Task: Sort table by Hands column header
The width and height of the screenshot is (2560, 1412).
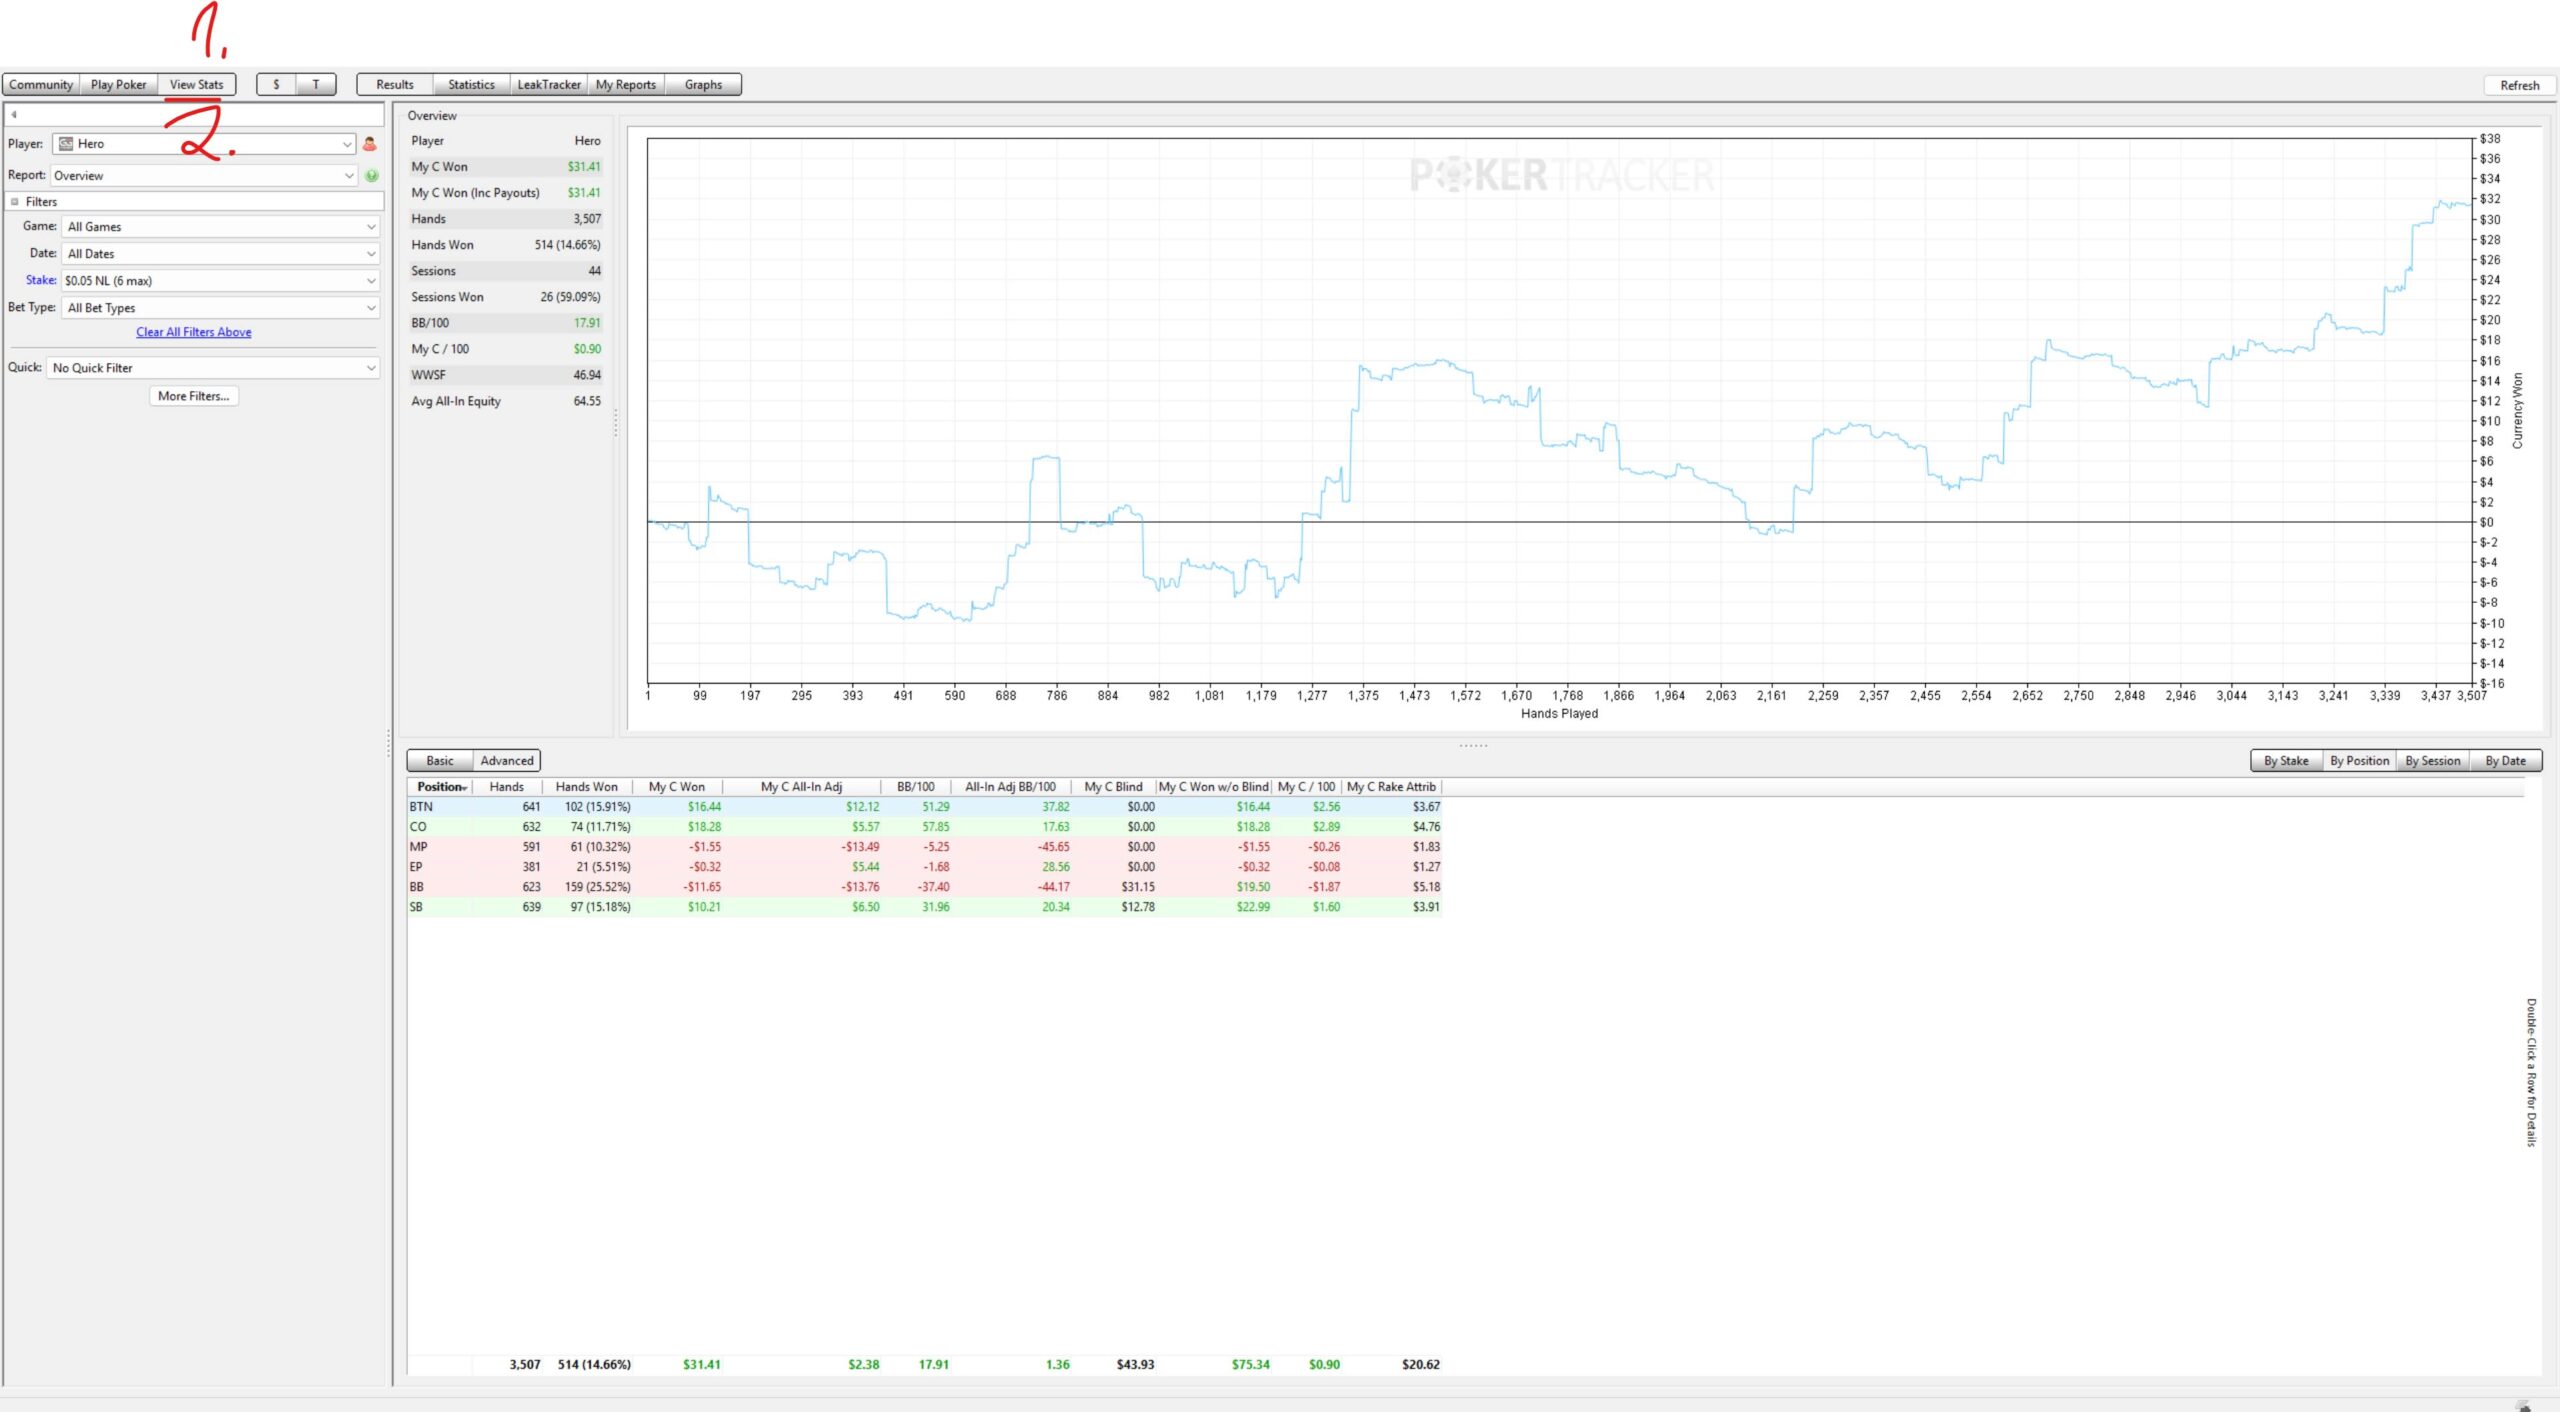Action: [x=507, y=787]
